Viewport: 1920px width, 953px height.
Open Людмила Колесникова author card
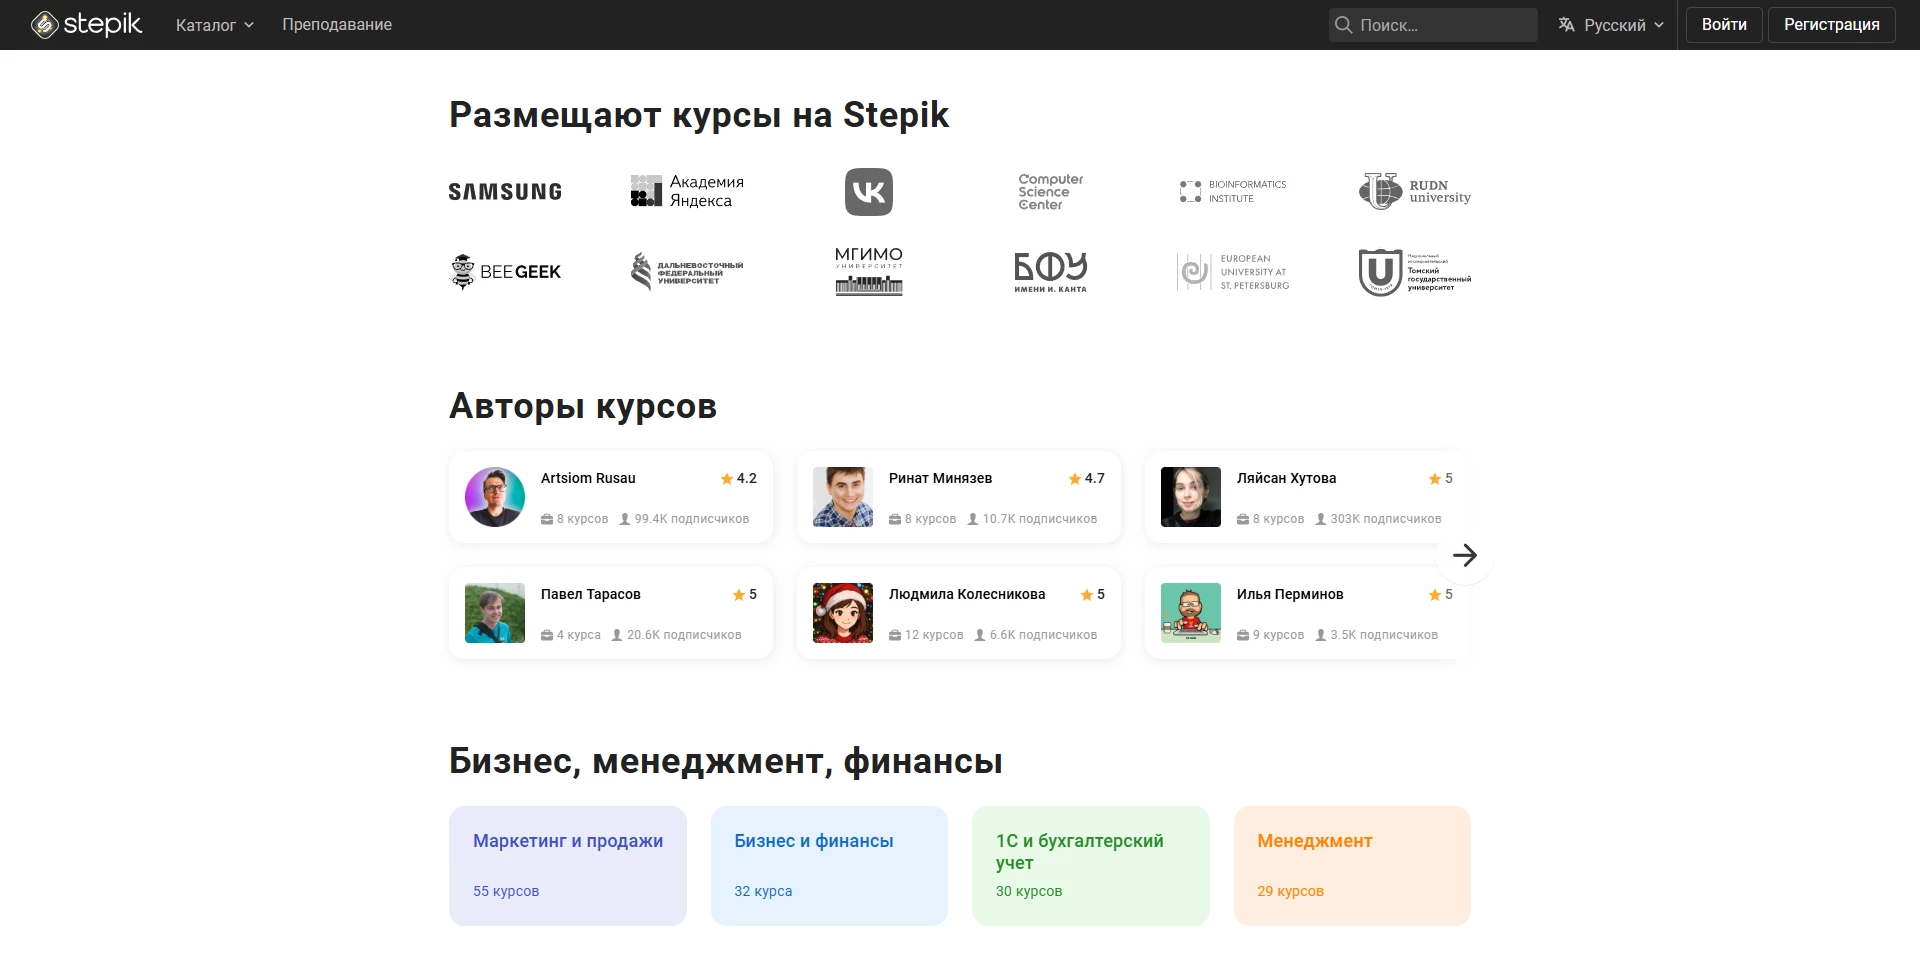click(958, 613)
